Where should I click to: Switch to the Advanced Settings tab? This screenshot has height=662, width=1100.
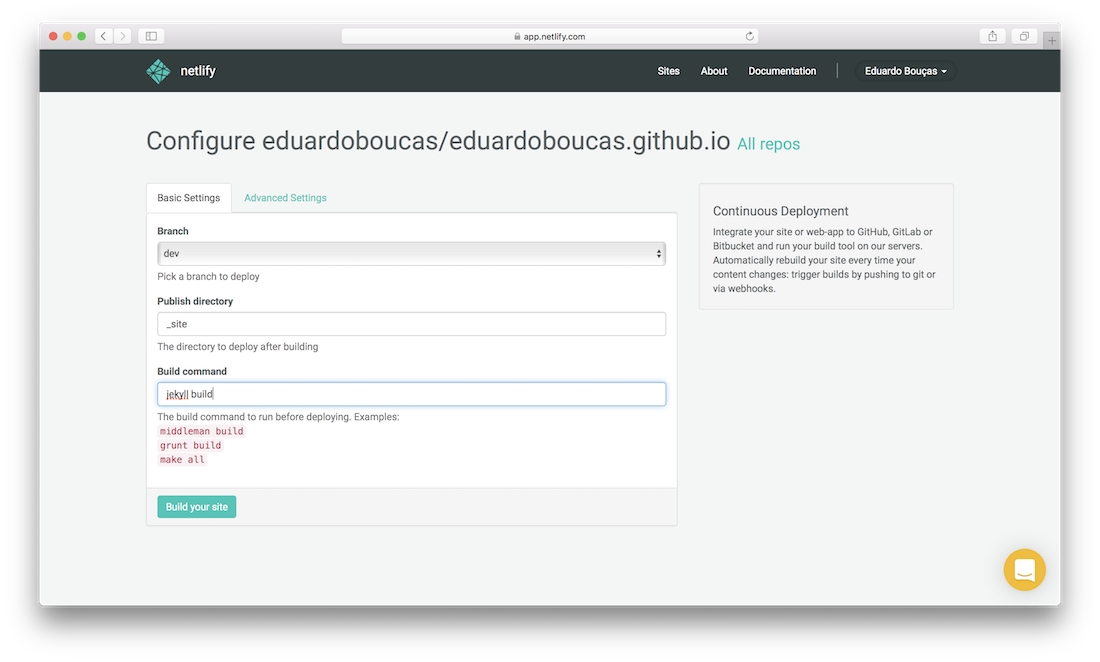pyautogui.click(x=285, y=198)
